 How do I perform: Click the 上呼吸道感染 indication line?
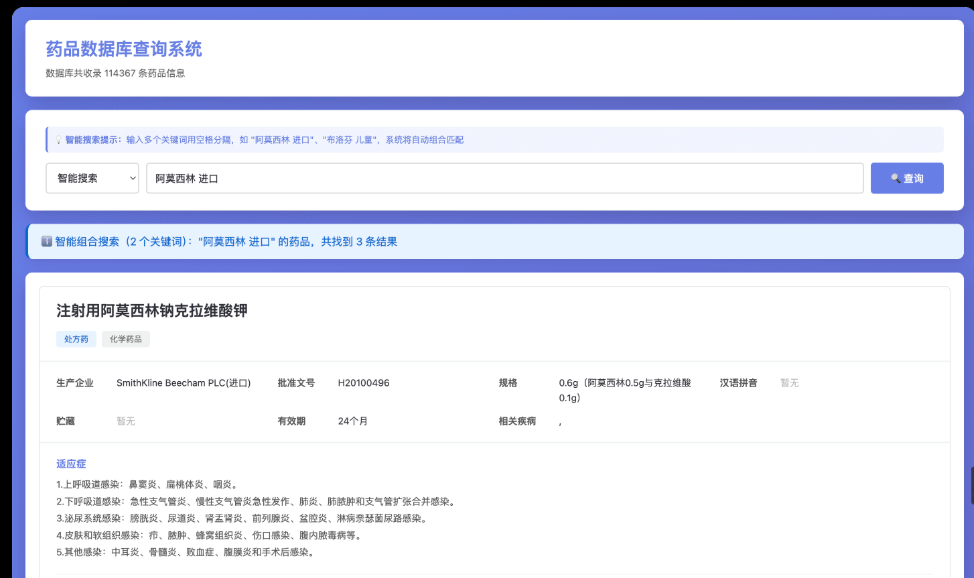147,484
